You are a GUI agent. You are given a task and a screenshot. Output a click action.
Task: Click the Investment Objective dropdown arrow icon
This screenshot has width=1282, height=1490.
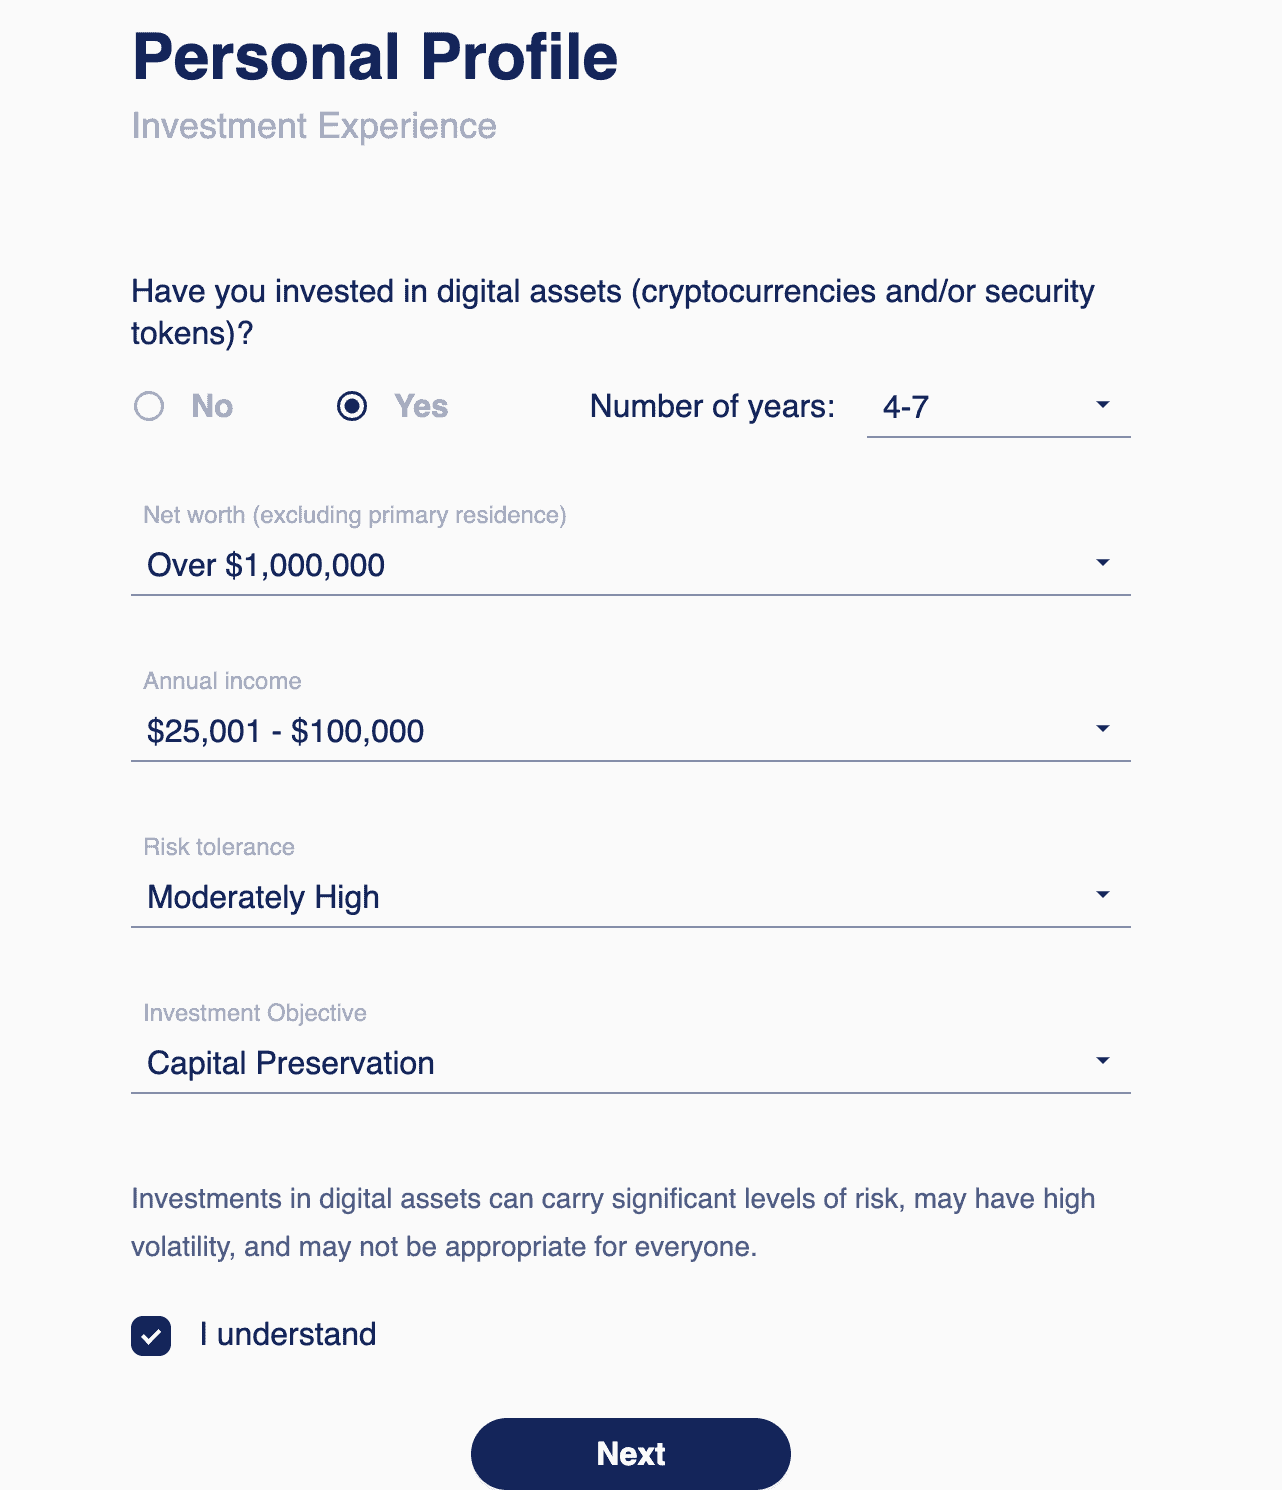(1103, 1061)
